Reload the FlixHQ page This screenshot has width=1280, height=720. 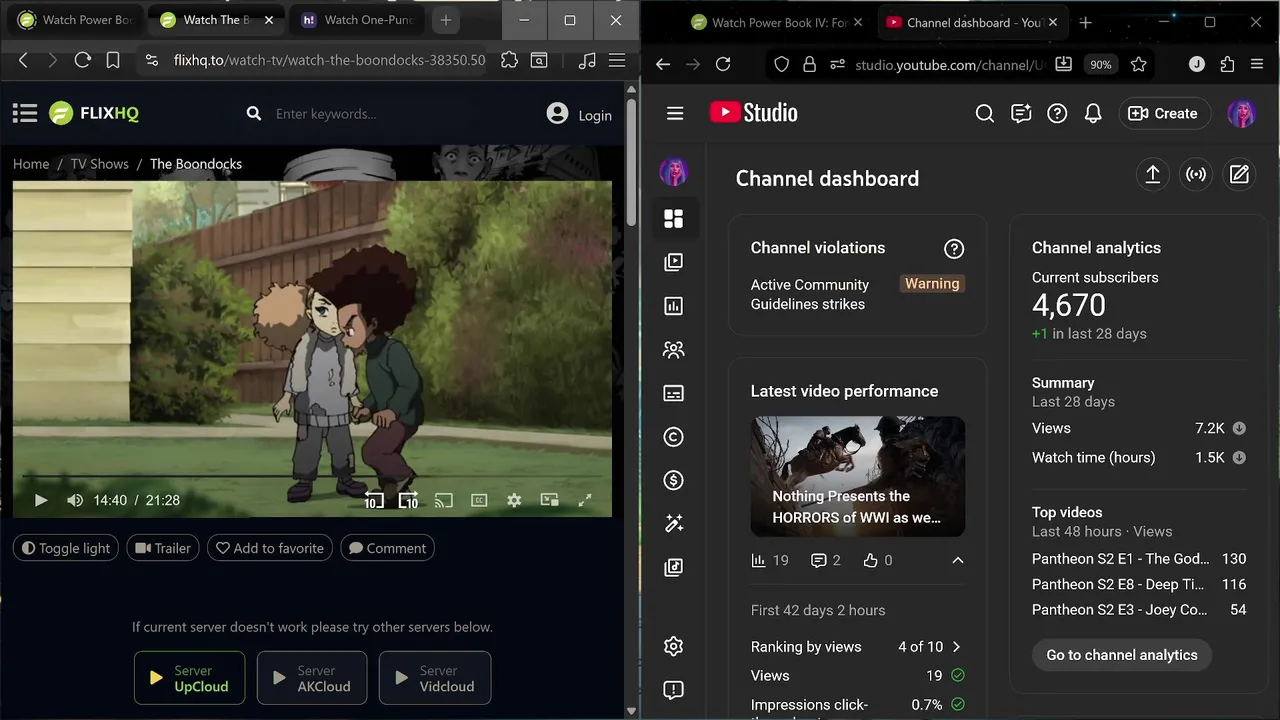83,61
